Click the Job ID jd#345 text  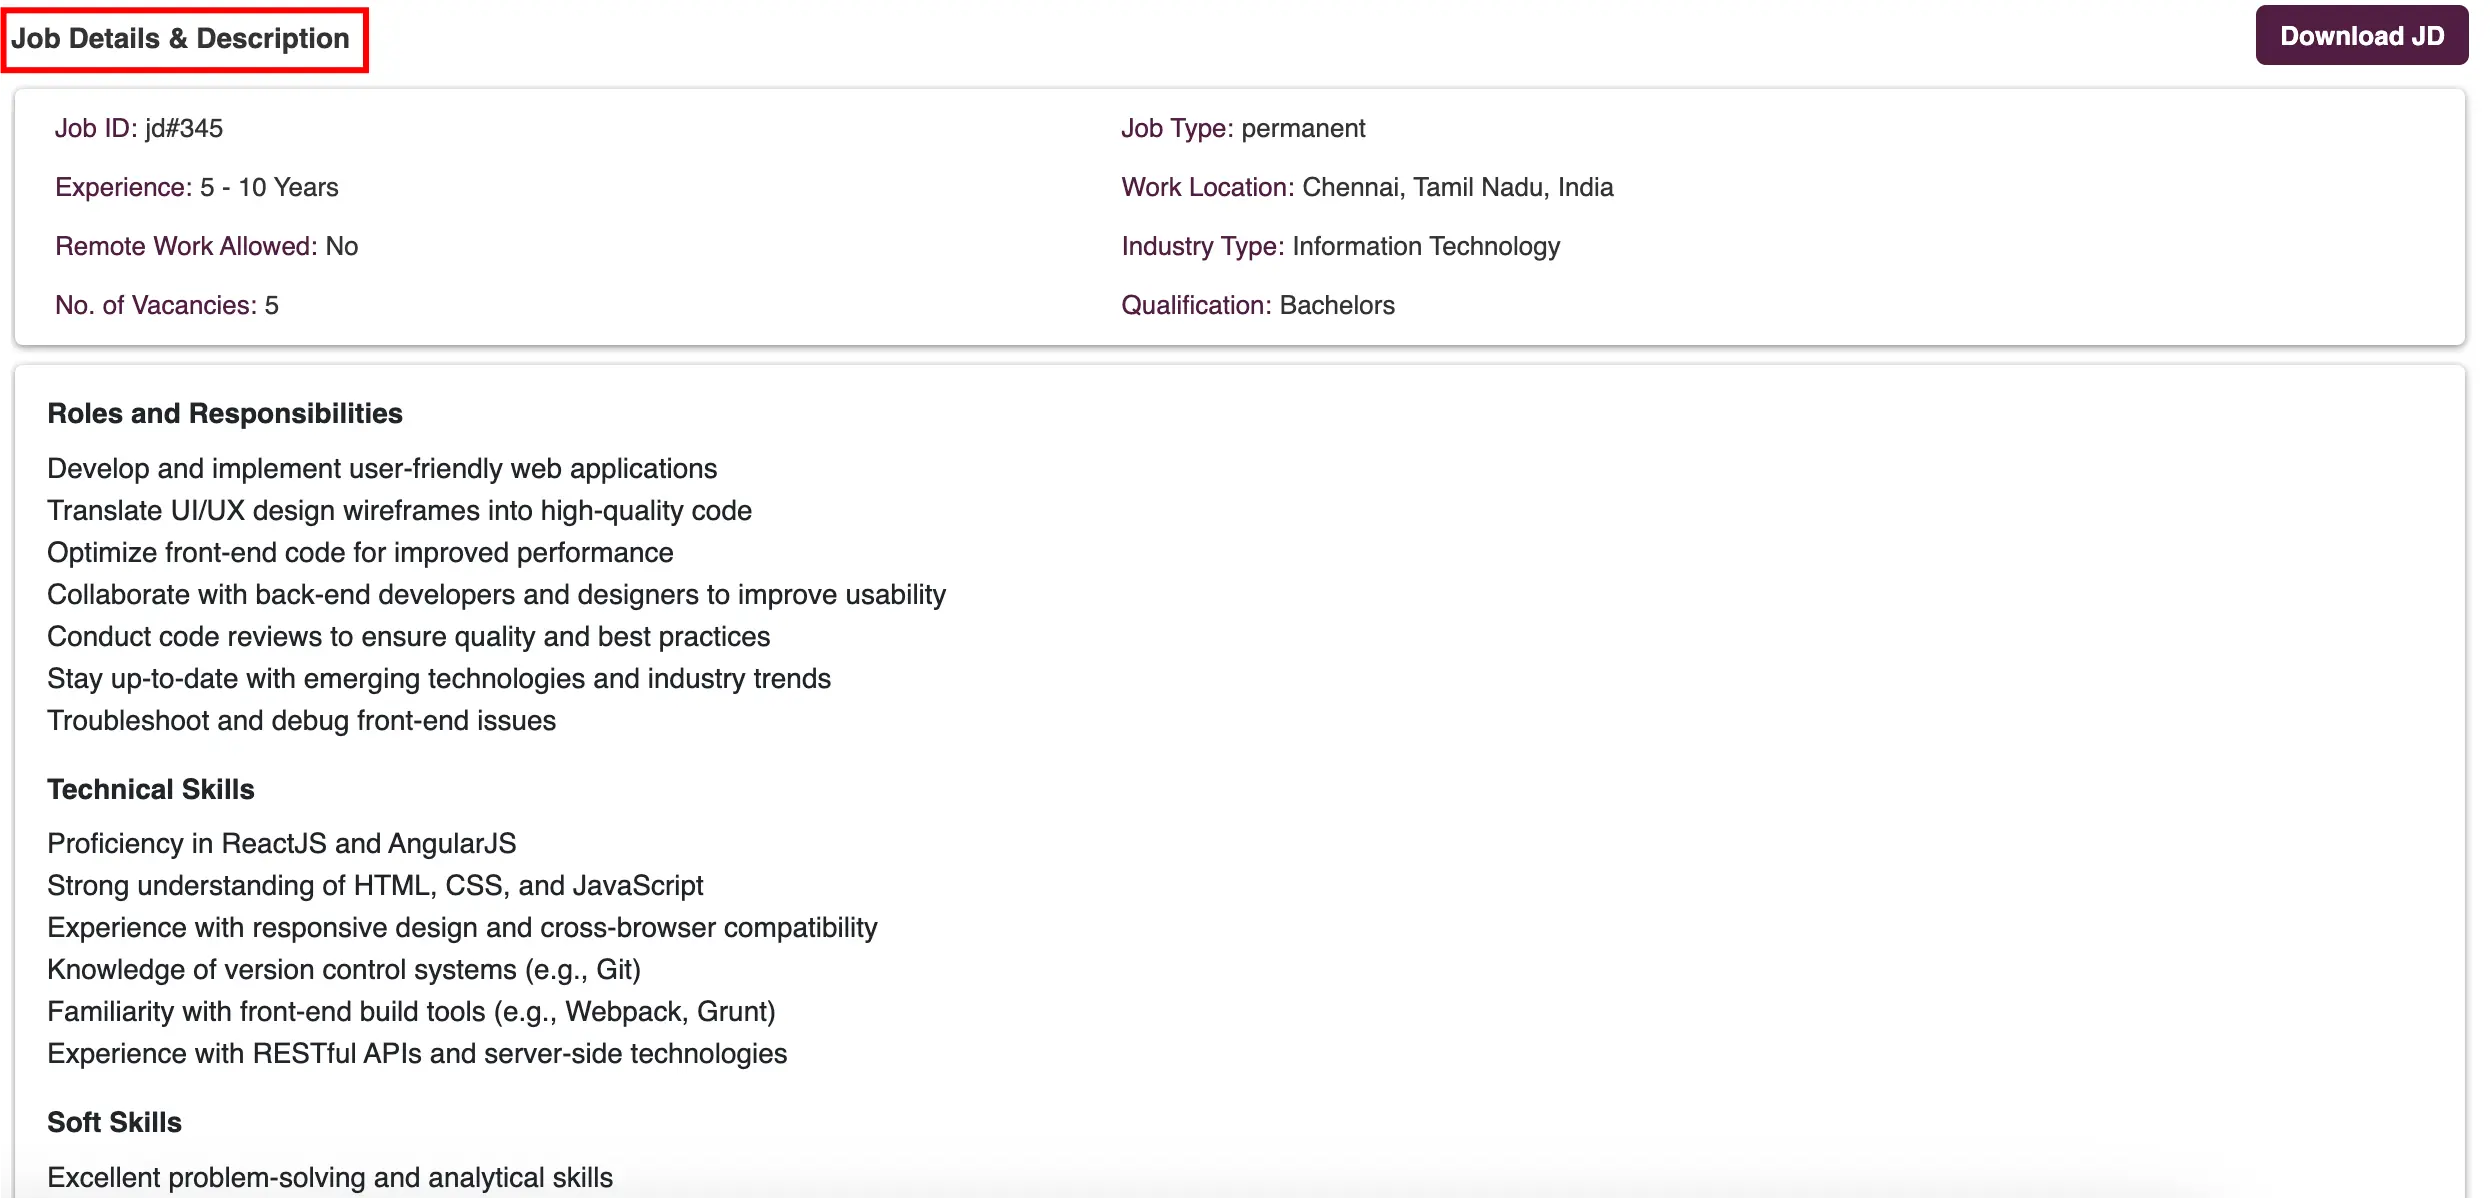[139, 128]
